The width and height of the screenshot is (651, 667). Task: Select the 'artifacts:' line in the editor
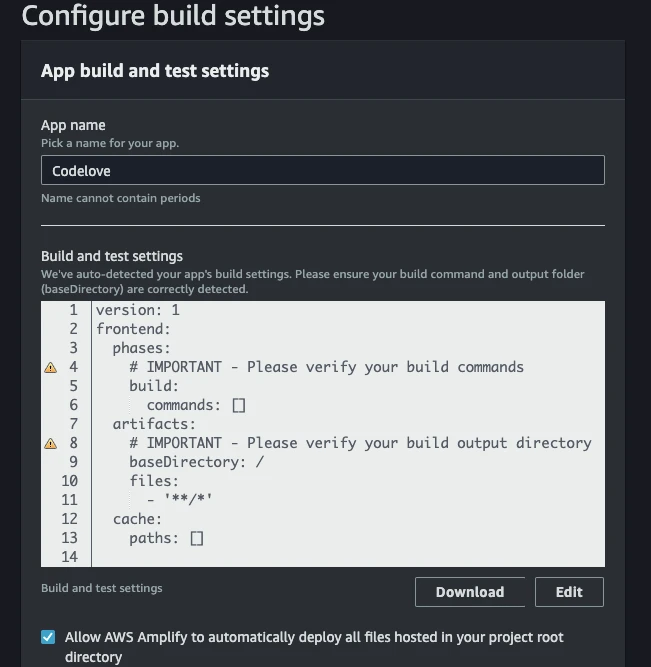click(x=155, y=424)
